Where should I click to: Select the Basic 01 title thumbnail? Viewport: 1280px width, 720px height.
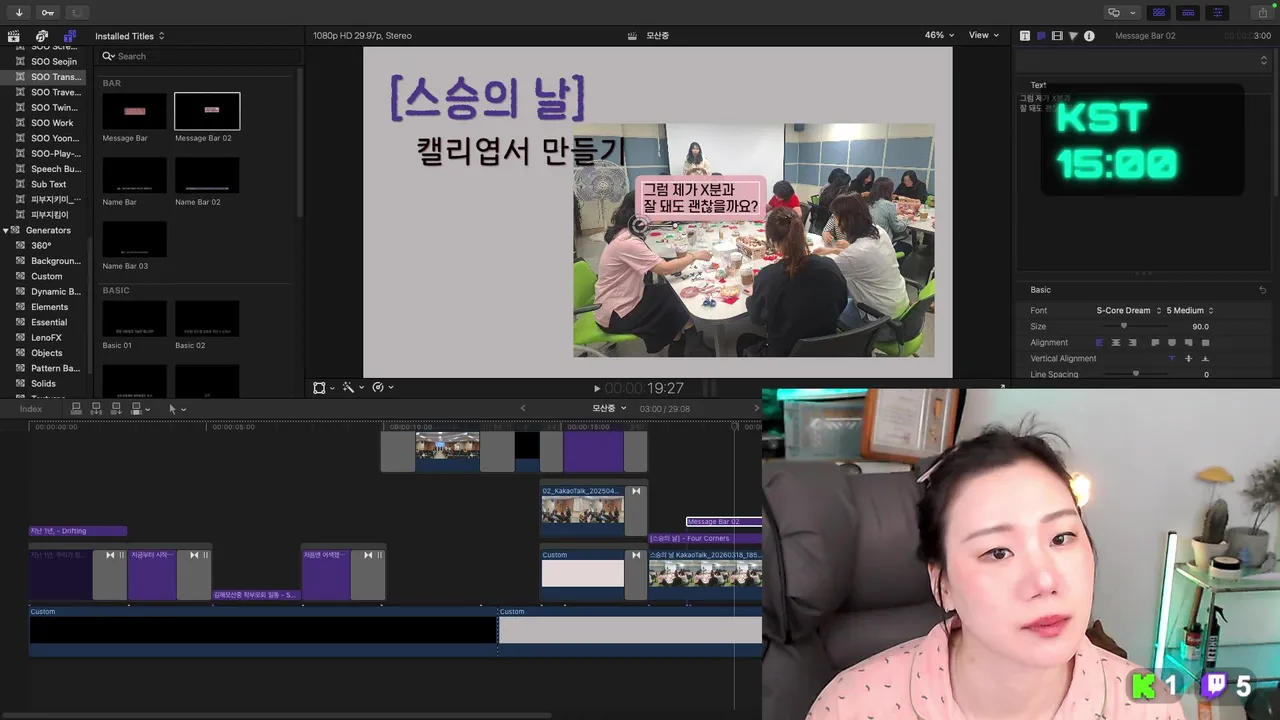click(x=134, y=318)
